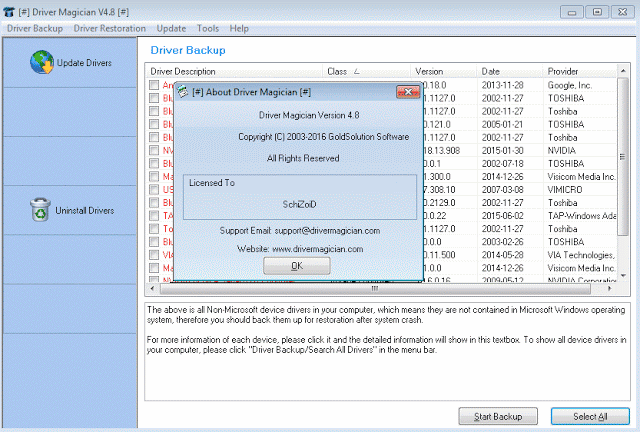Click the 2003-02-26 date cell
The width and height of the screenshot is (640, 432).
click(502, 242)
